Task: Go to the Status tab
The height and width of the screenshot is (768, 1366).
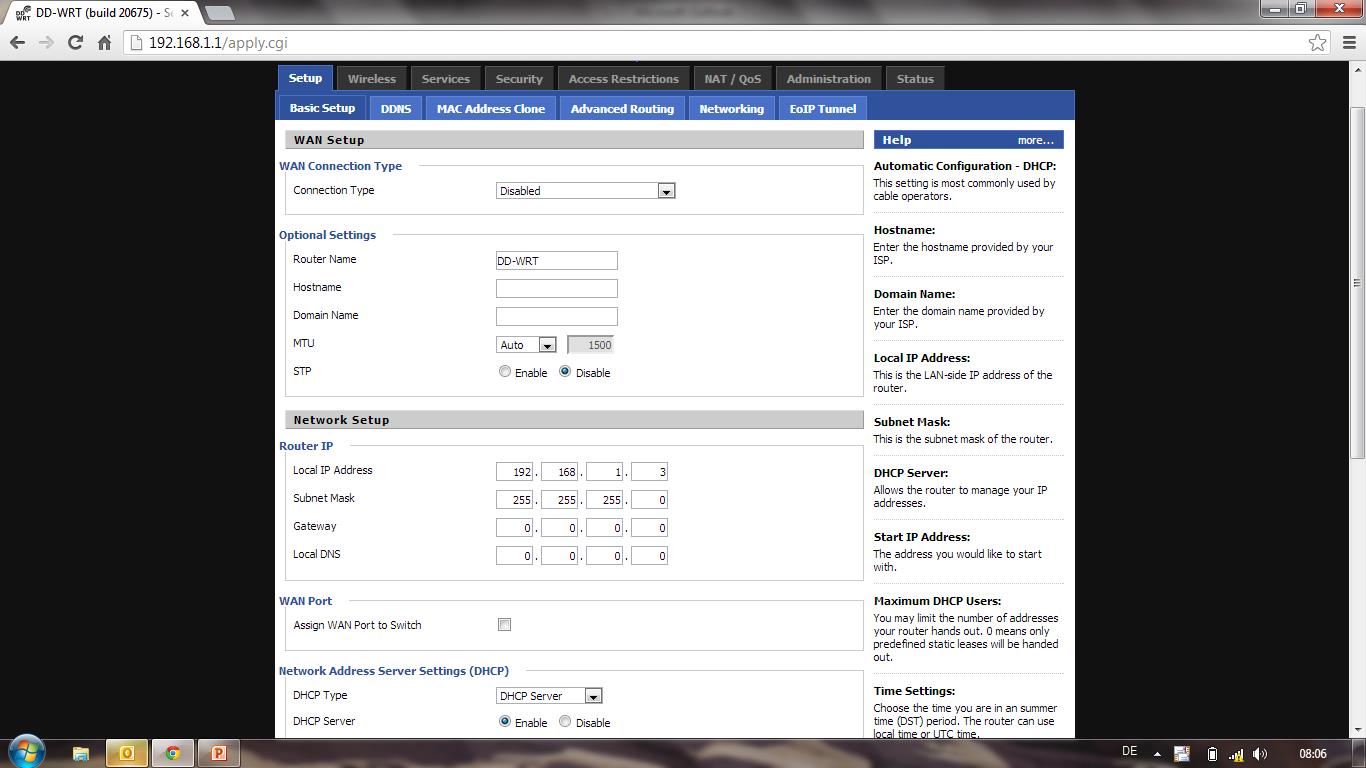Action: [x=915, y=79]
